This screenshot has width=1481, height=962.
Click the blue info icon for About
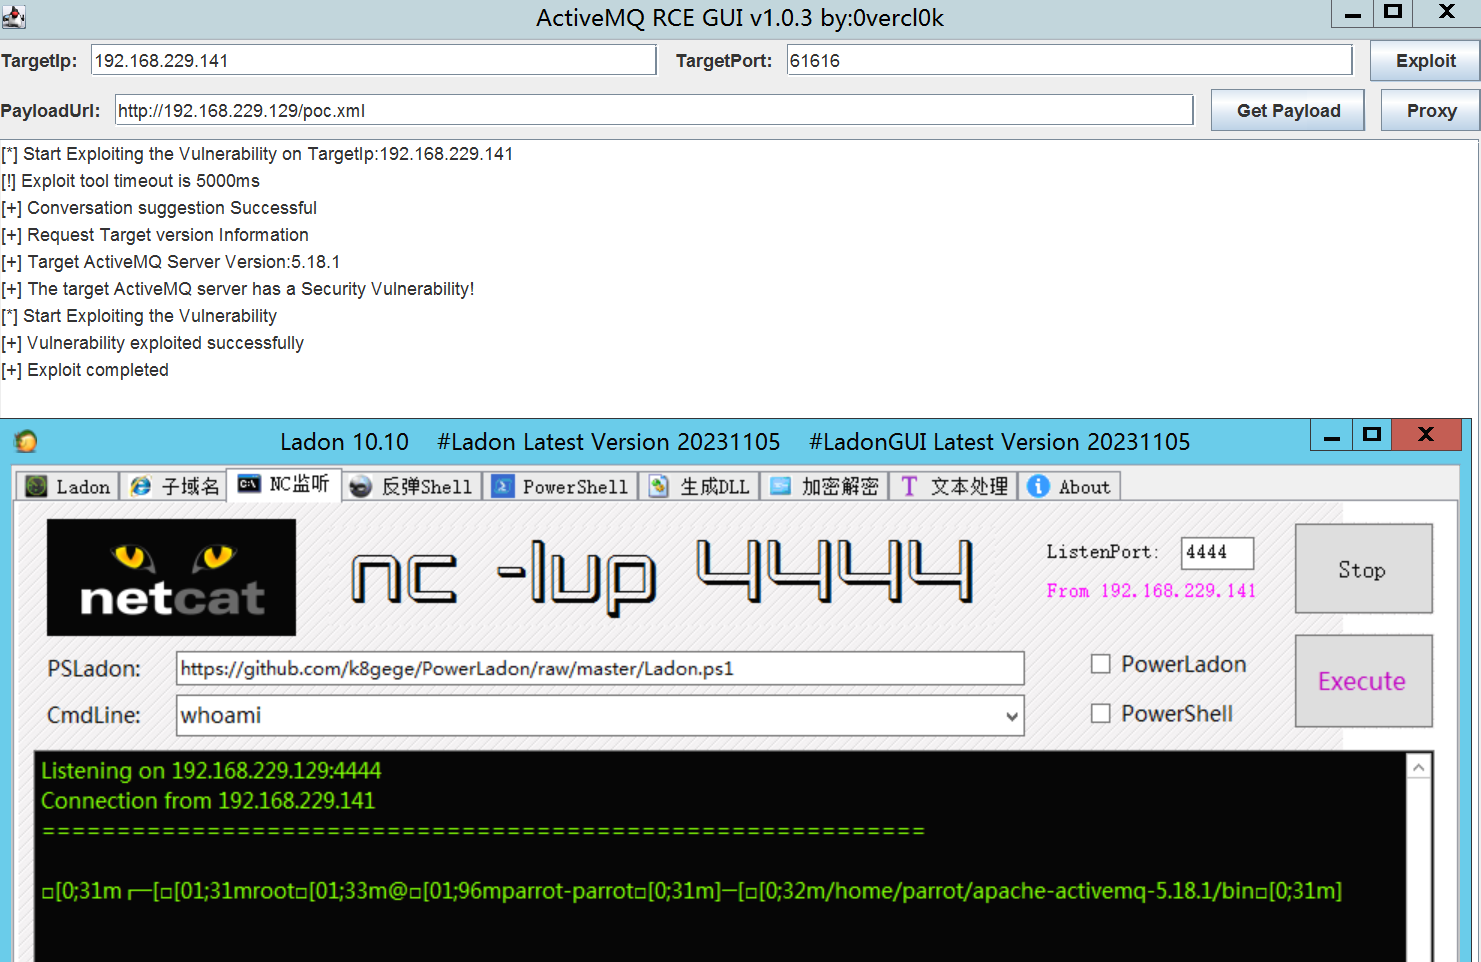click(x=1039, y=486)
